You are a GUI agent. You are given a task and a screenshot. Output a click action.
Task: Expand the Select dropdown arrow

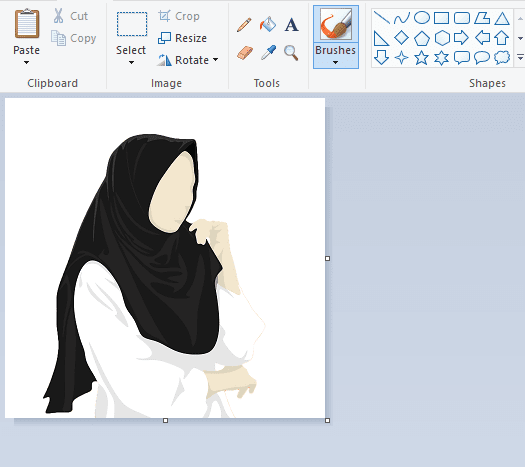click(x=131, y=63)
